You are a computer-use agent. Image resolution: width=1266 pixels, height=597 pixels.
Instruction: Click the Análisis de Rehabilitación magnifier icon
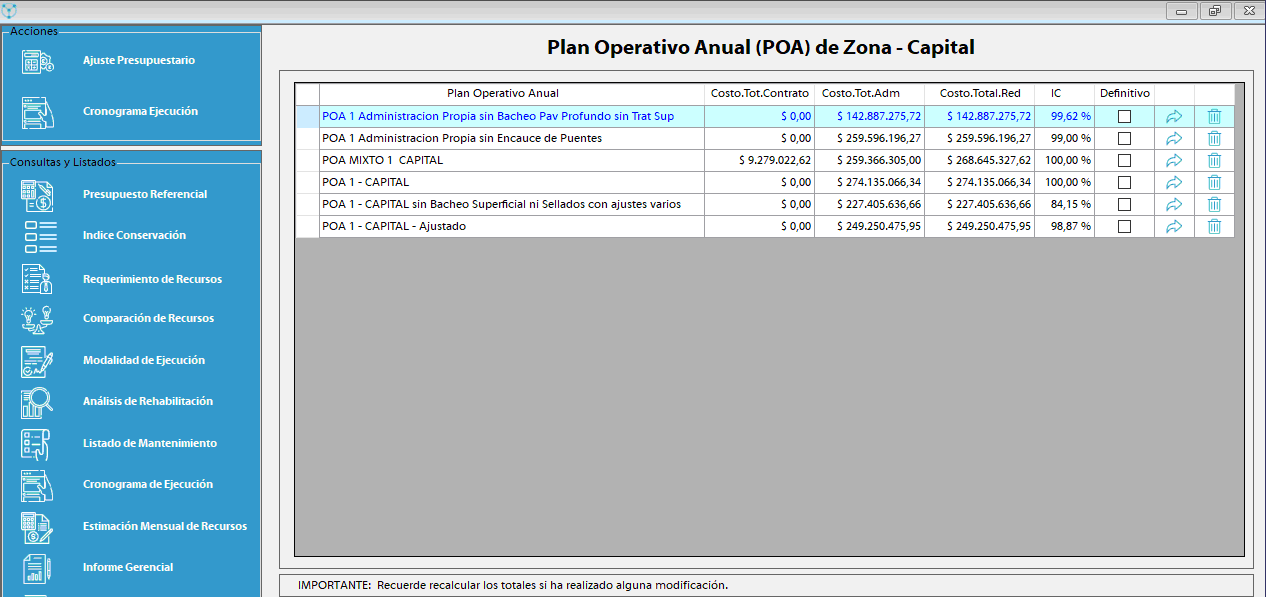coord(38,402)
